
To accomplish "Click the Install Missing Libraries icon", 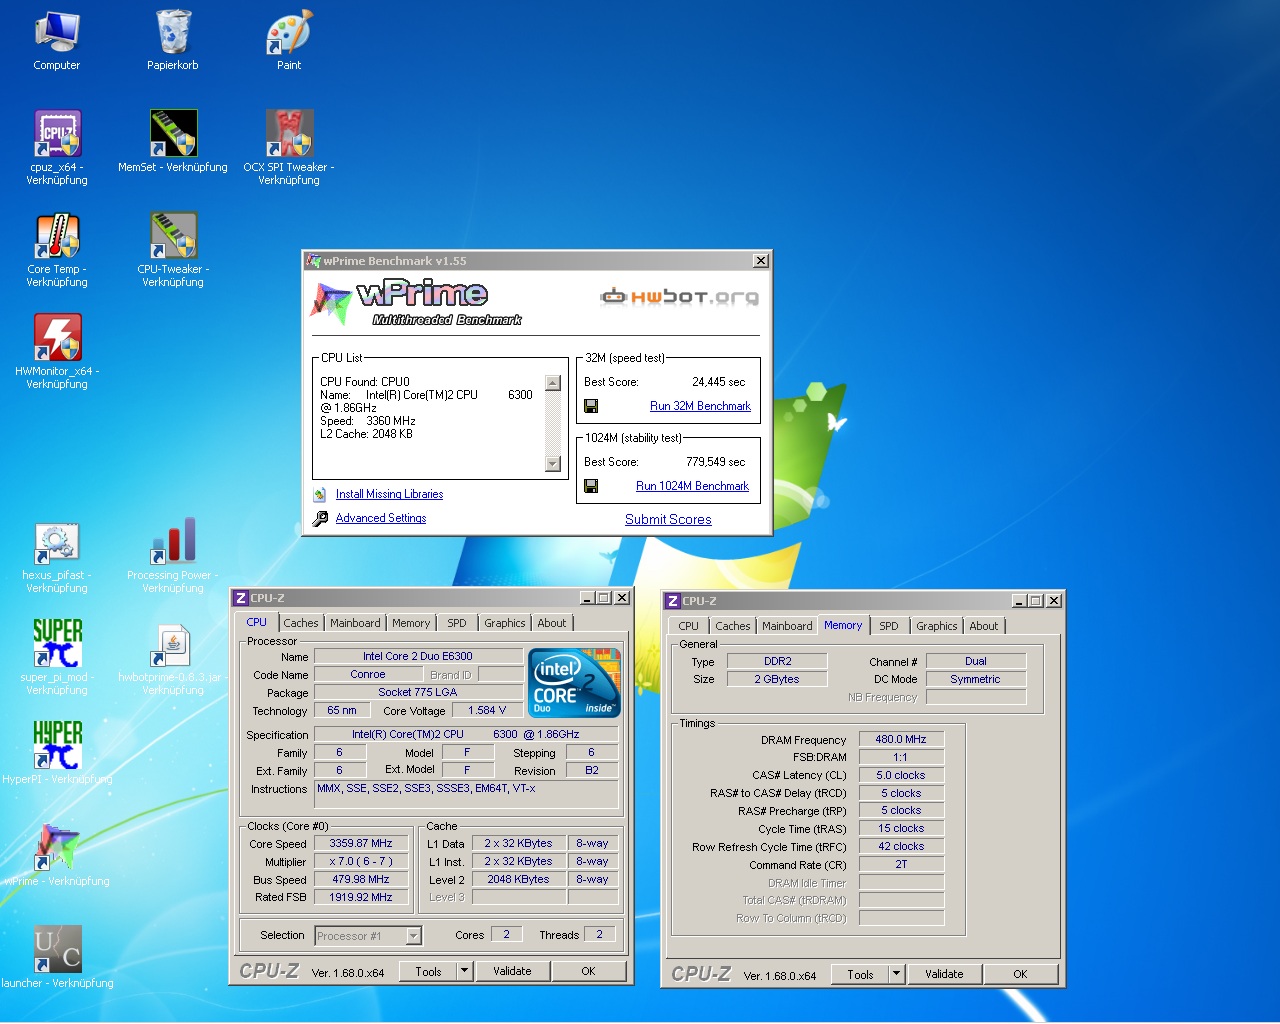I will point(320,494).
